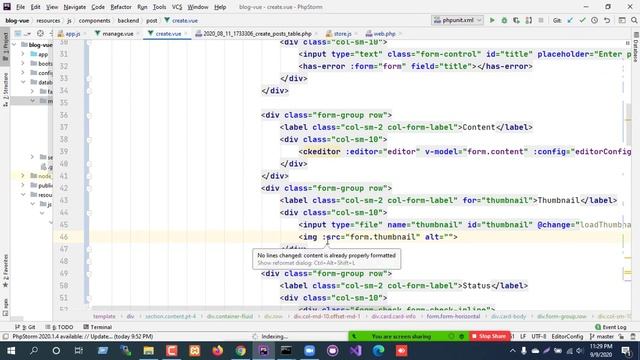This screenshot has height=360, width=640.
Task: Open the Refactor menu
Action: 121,7
